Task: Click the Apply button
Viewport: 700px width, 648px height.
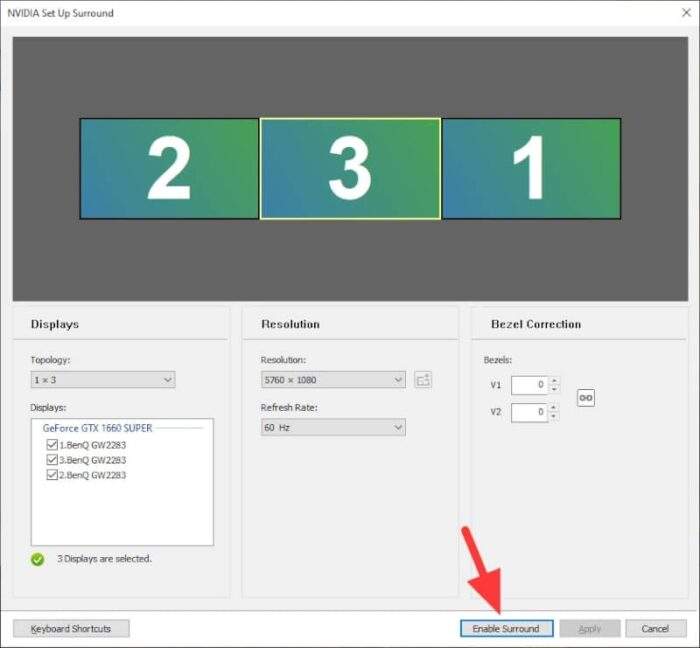Action: coord(590,629)
